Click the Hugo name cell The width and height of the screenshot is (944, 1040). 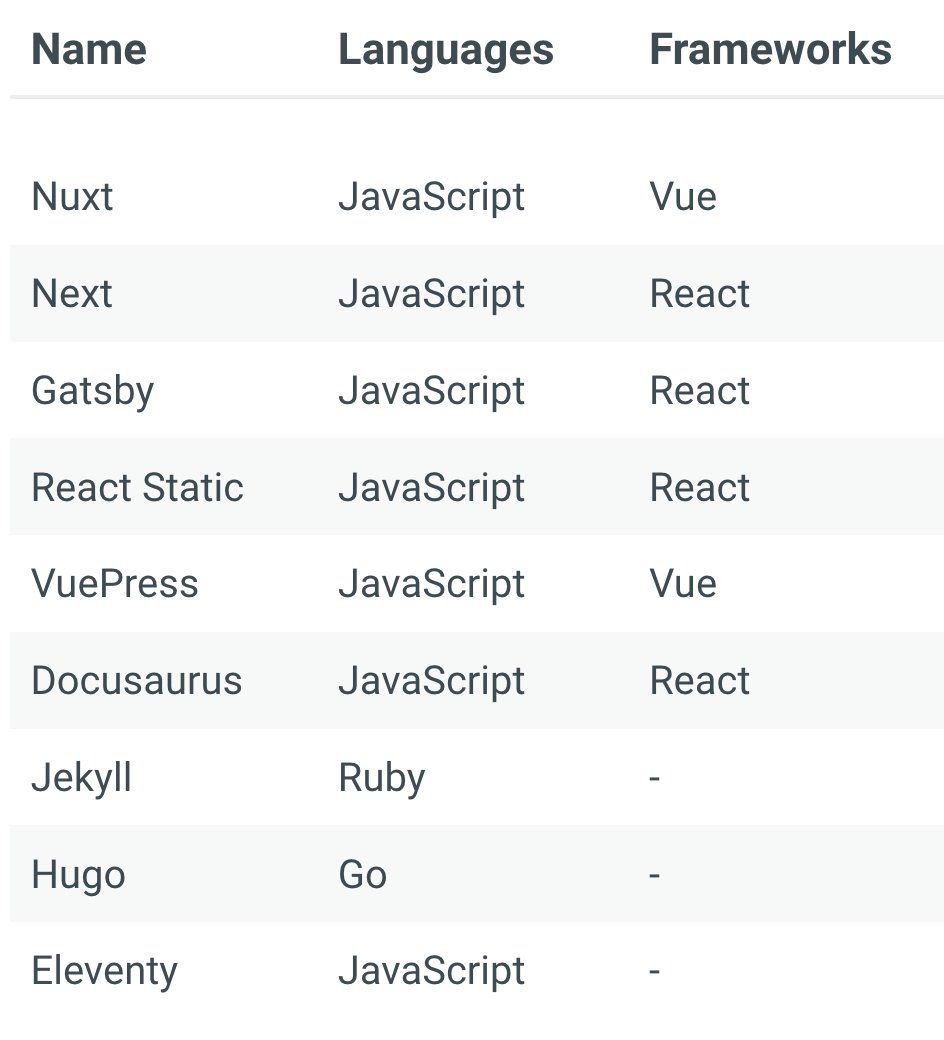tap(78, 876)
